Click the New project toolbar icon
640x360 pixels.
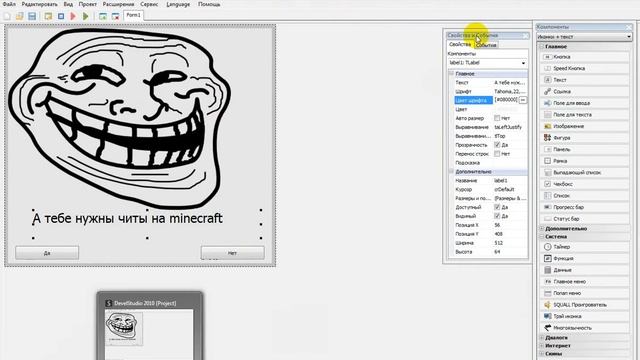pos(7,16)
